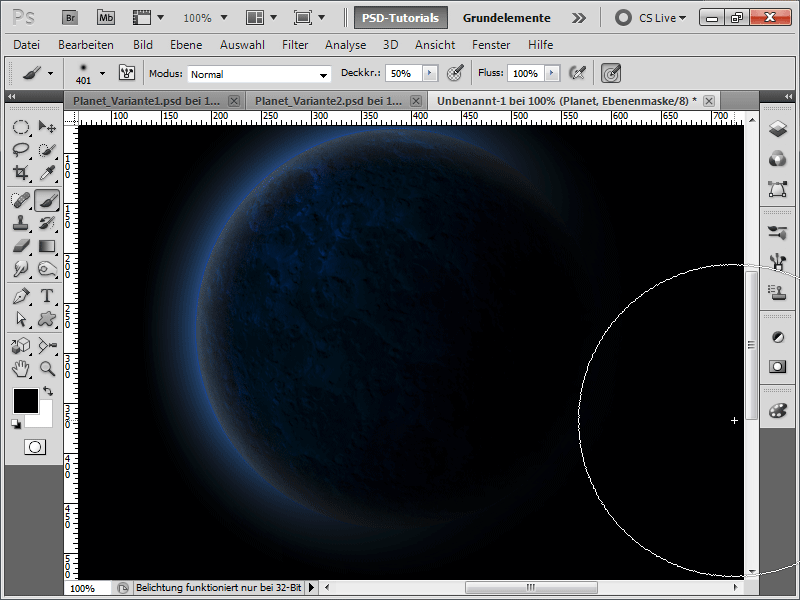Select the 3D Camera tool
800x600 pixels.
(x=47, y=346)
